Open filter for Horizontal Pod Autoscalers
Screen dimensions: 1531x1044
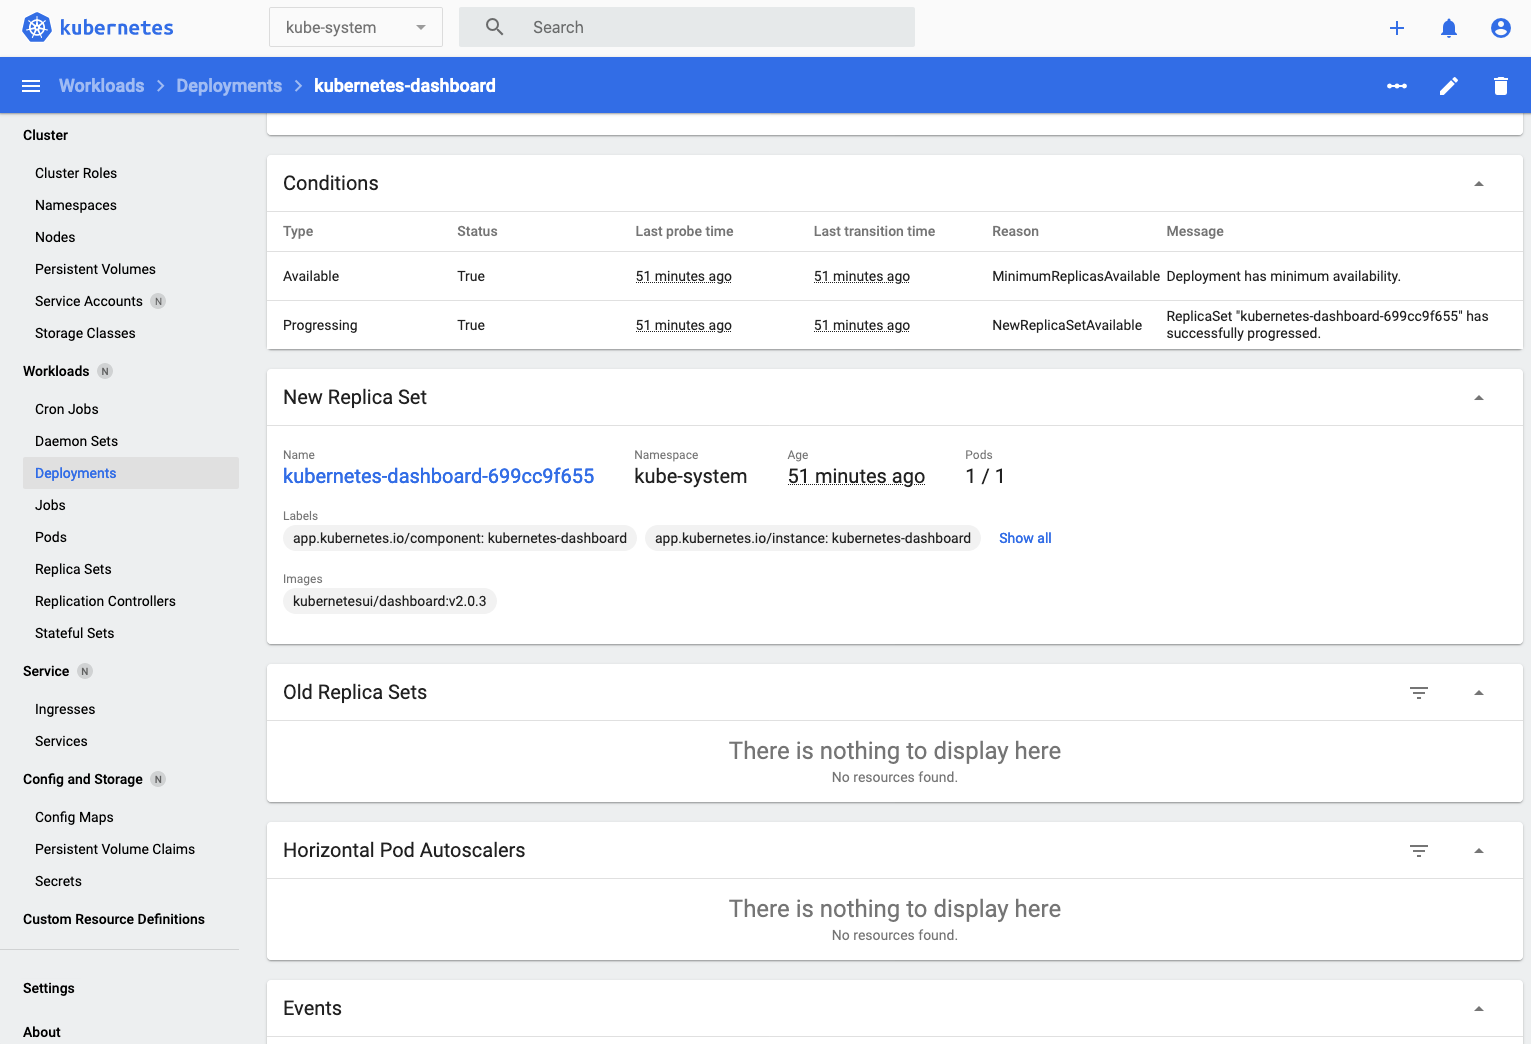tap(1419, 850)
